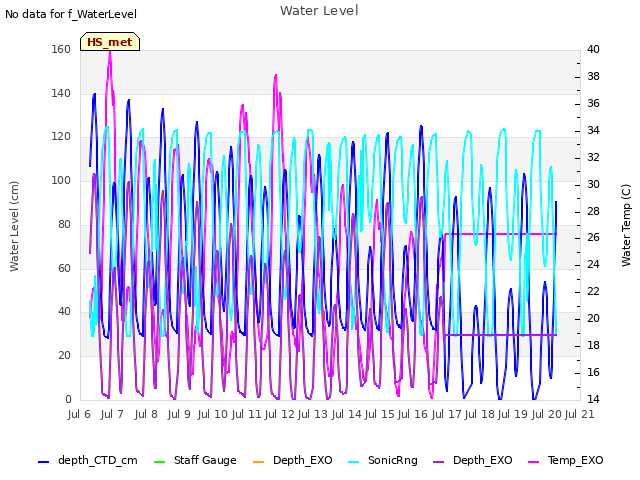Viewport: 640px width, 480px height.
Task: Click the 26 right temperature axis value
Action: click(593, 238)
